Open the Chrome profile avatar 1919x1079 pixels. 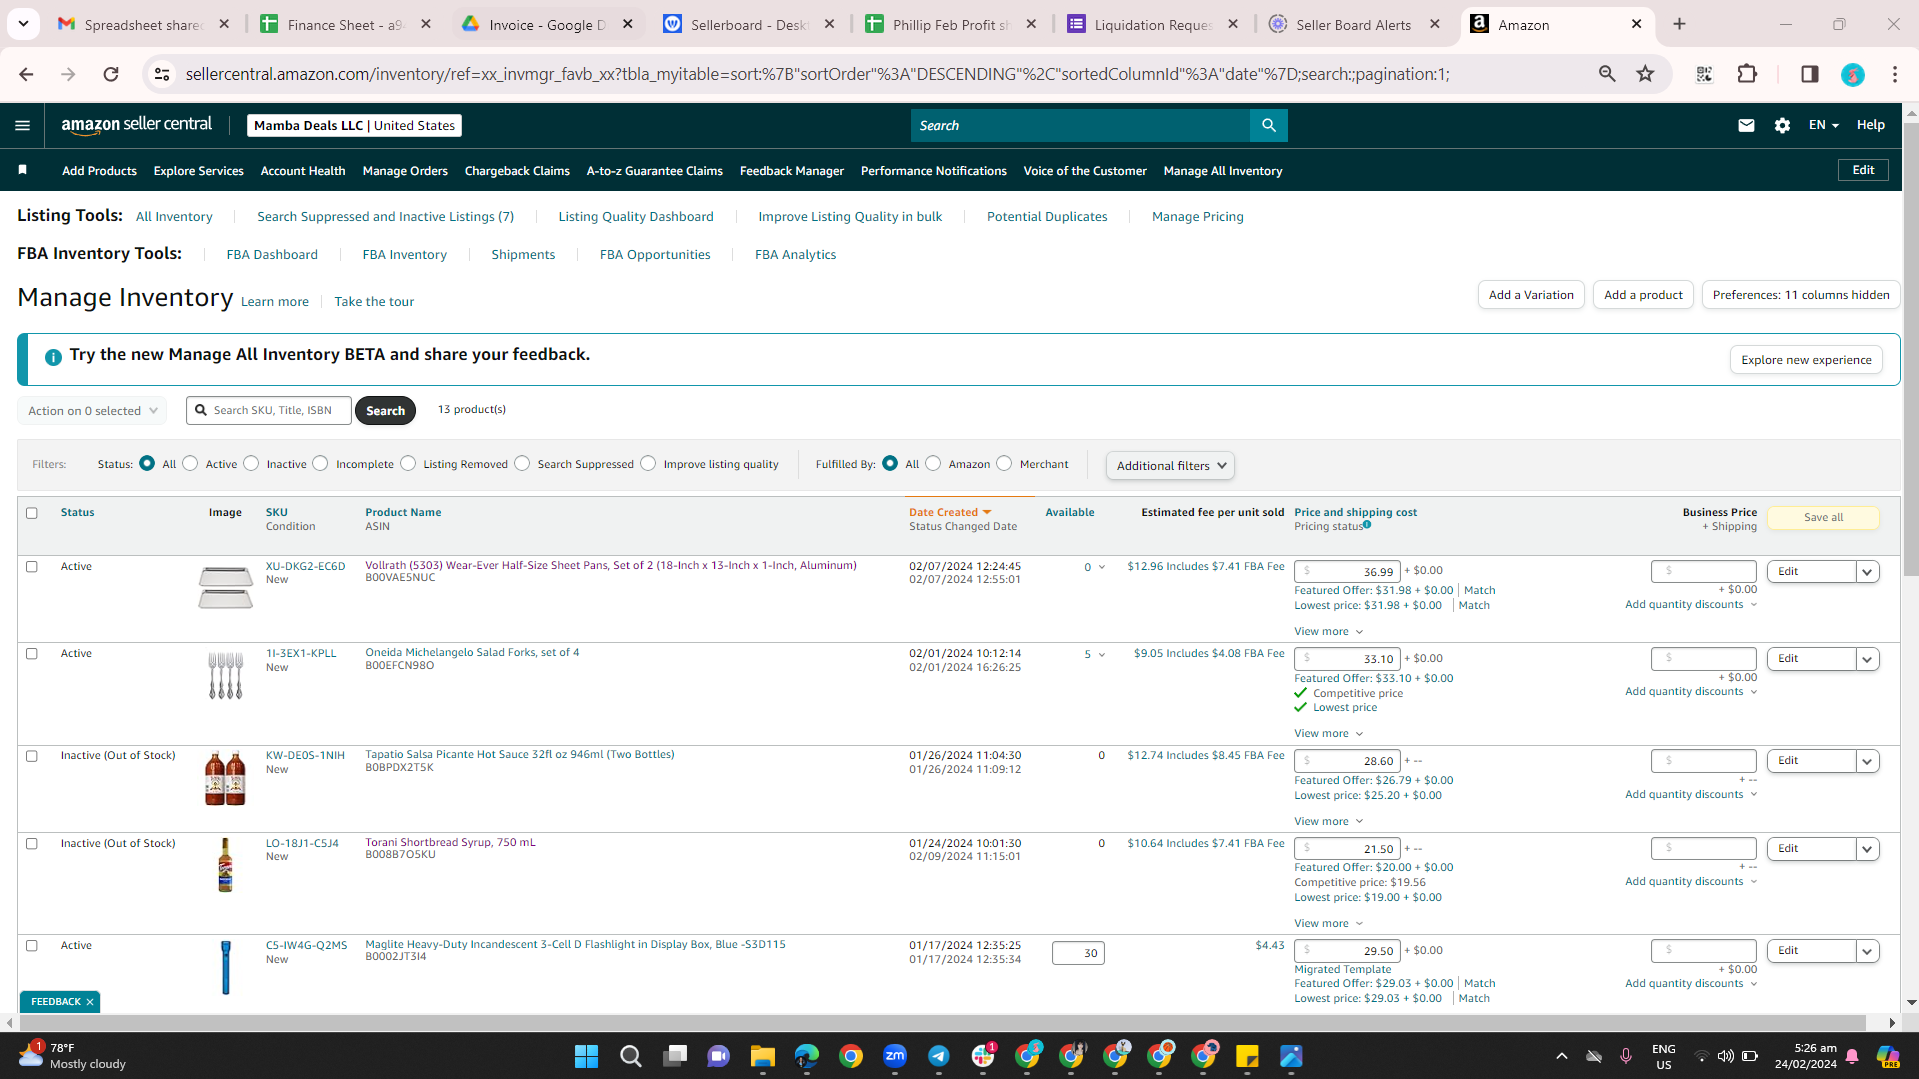point(1852,74)
